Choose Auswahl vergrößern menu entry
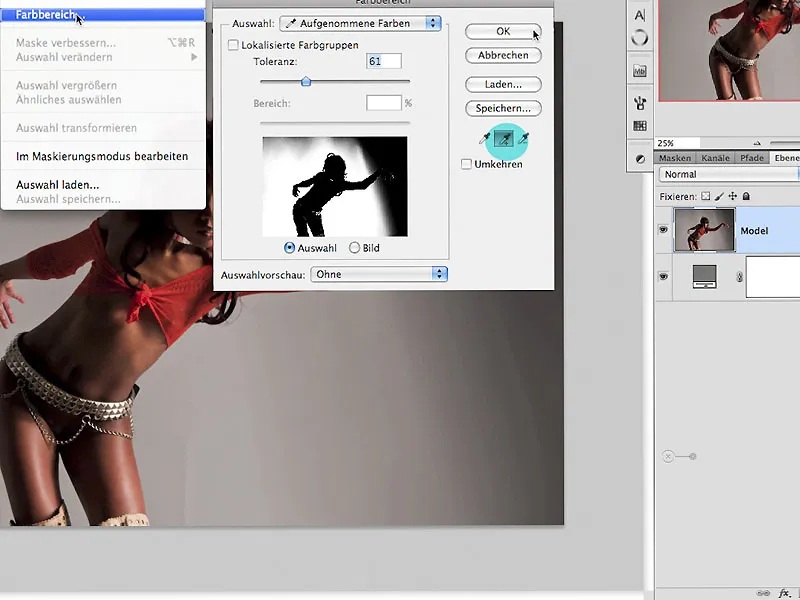Image resolution: width=800 pixels, height=600 pixels. click(x=103, y=85)
